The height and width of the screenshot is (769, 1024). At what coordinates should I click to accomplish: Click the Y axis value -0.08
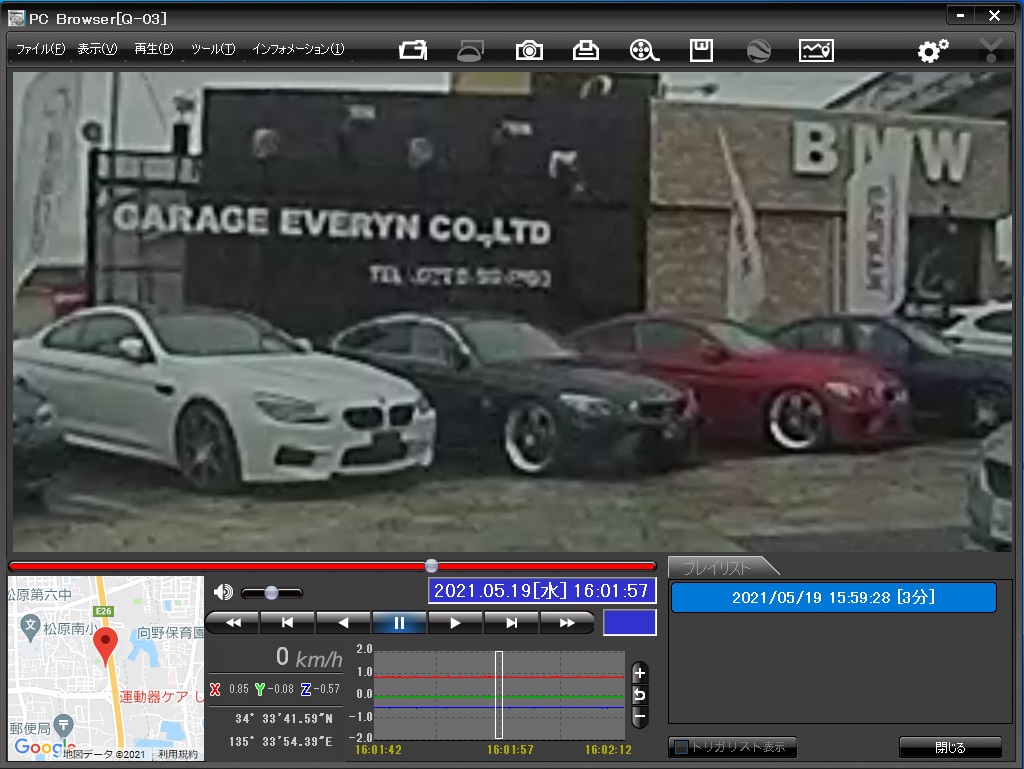280,689
